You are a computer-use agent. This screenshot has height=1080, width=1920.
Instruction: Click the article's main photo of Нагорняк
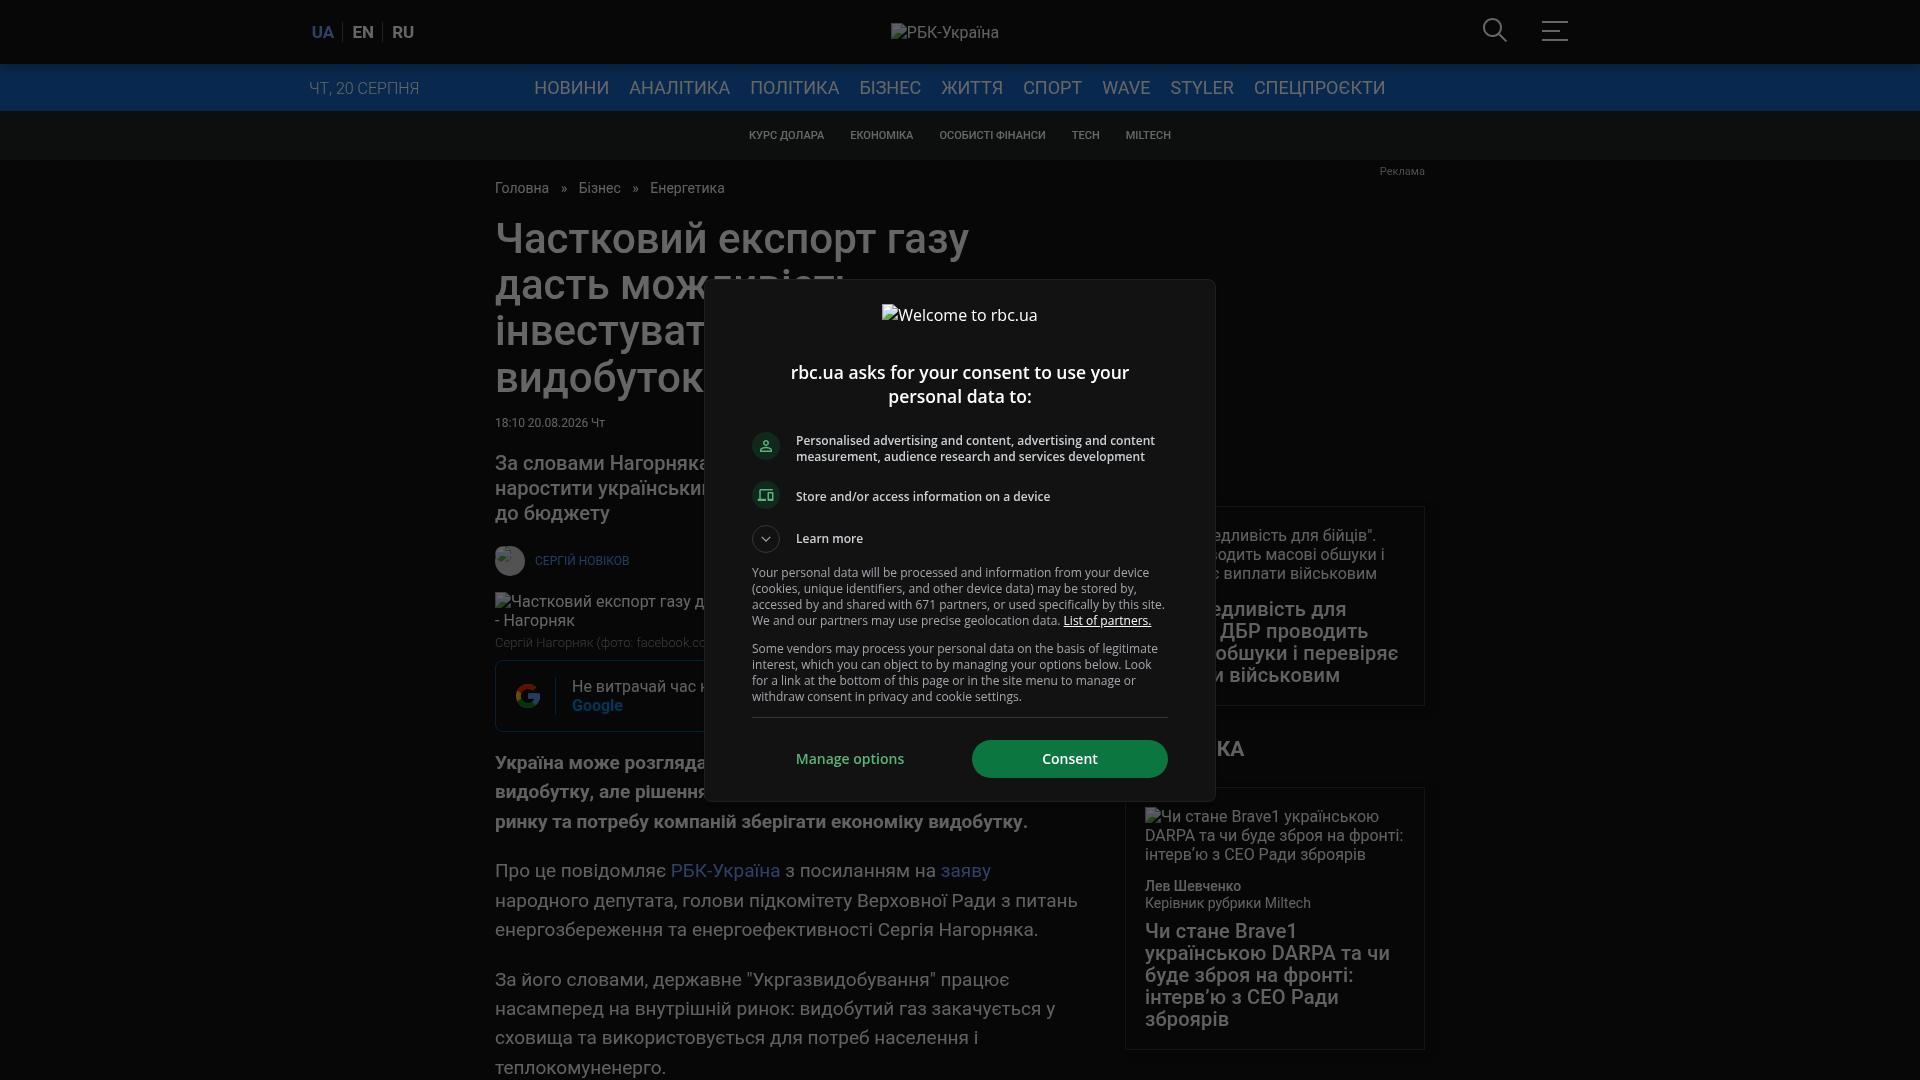[600, 611]
